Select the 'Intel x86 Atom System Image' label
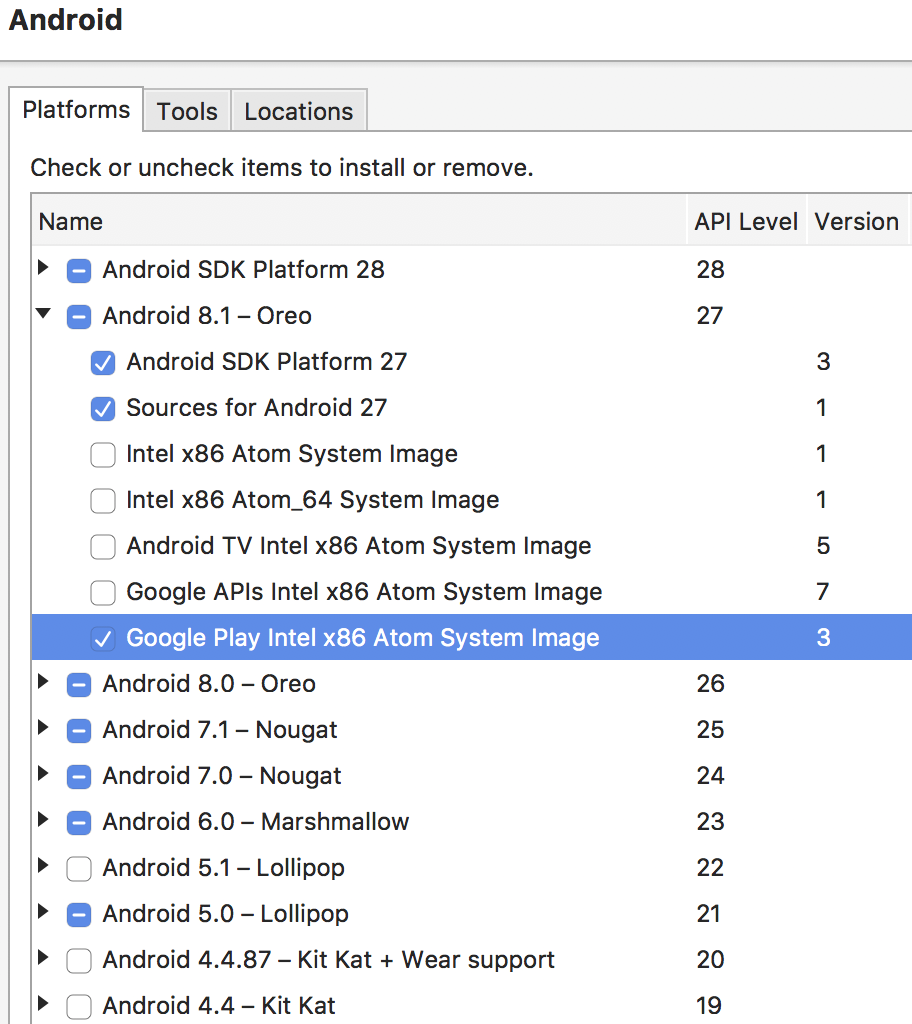 tap(292, 454)
